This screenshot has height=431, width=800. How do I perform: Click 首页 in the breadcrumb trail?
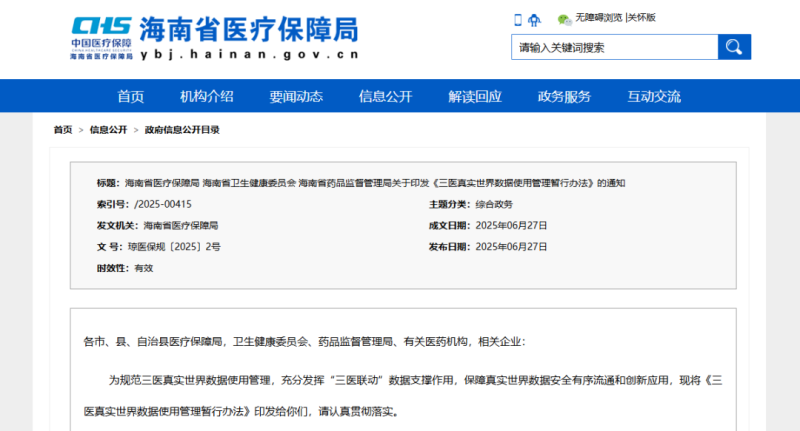[x=63, y=130]
